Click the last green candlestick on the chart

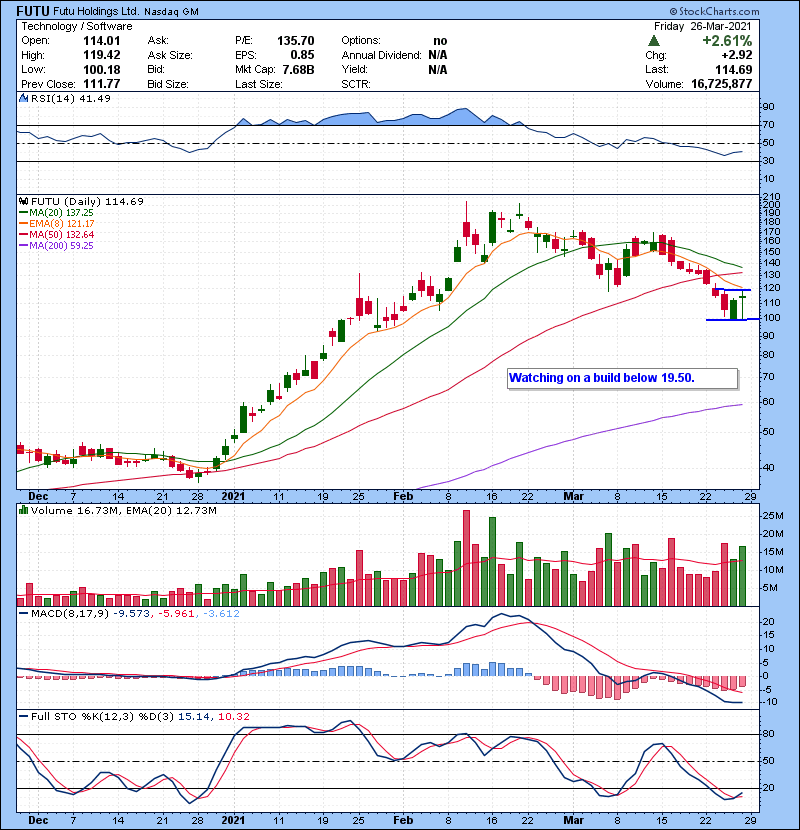click(x=743, y=305)
